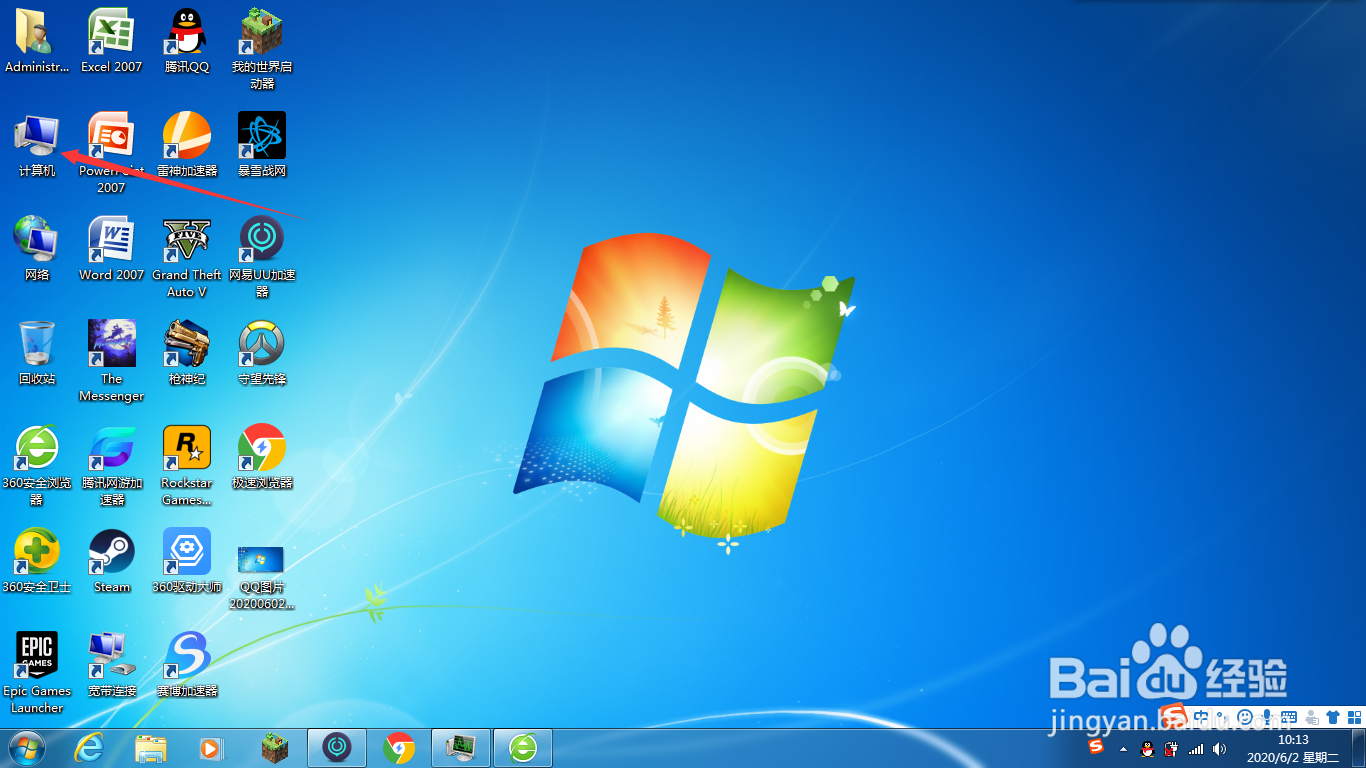Open the smiley emoji panel on IME bar
This screenshot has width=1366, height=768.
coord(1244,717)
